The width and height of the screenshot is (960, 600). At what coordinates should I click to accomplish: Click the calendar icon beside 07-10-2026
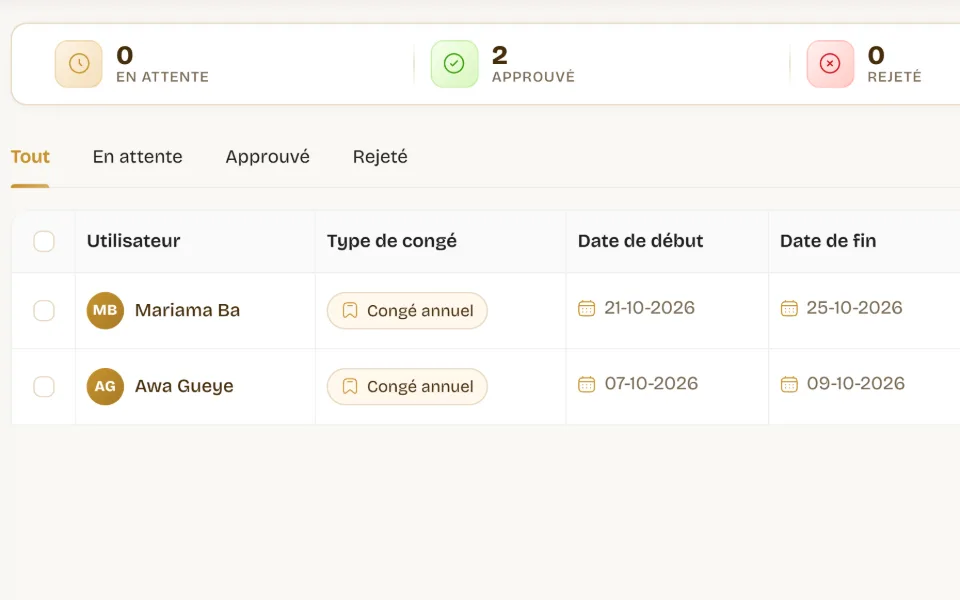587,384
